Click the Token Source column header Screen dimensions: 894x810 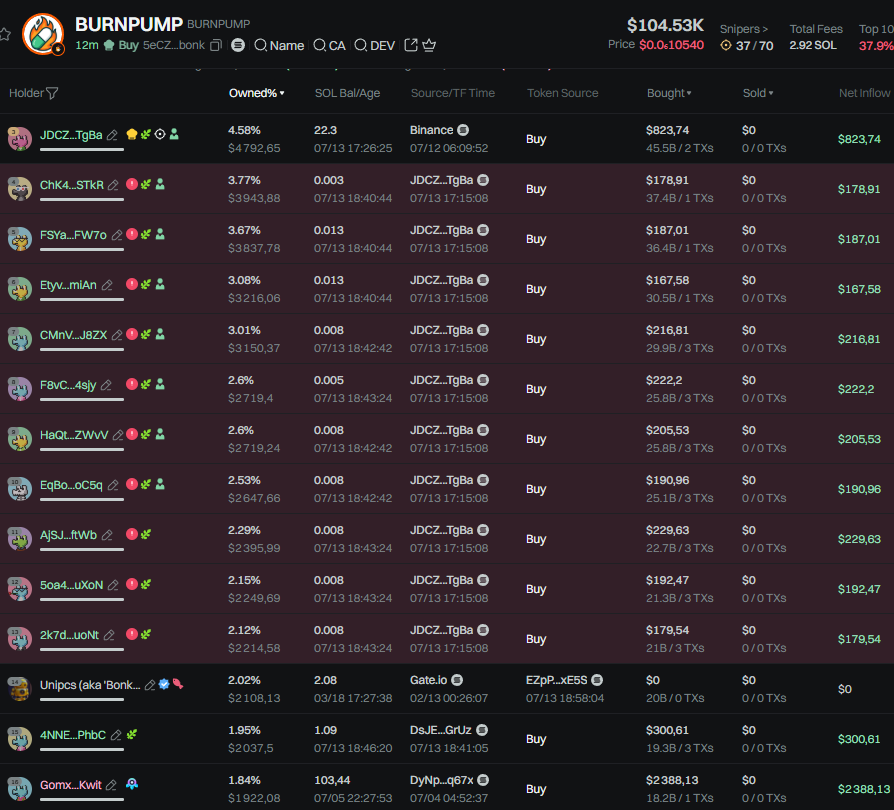pyautogui.click(x=562, y=93)
